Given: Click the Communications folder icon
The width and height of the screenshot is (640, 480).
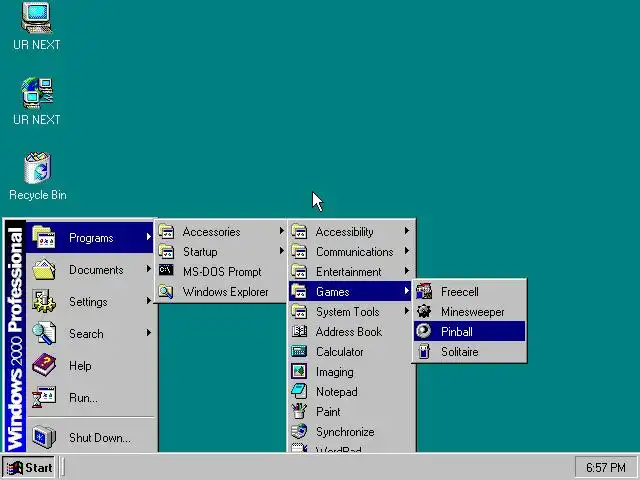Looking at the screenshot, I should tap(299, 251).
